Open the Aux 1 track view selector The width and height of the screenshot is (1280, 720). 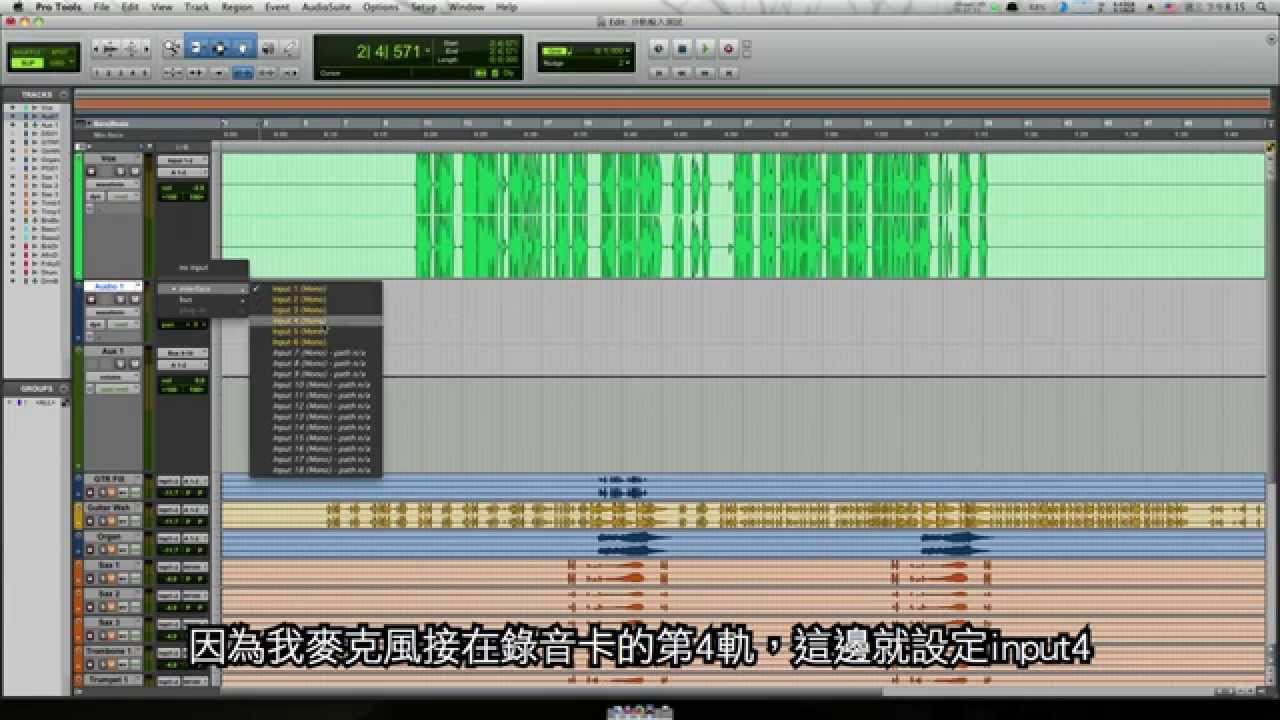point(112,376)
